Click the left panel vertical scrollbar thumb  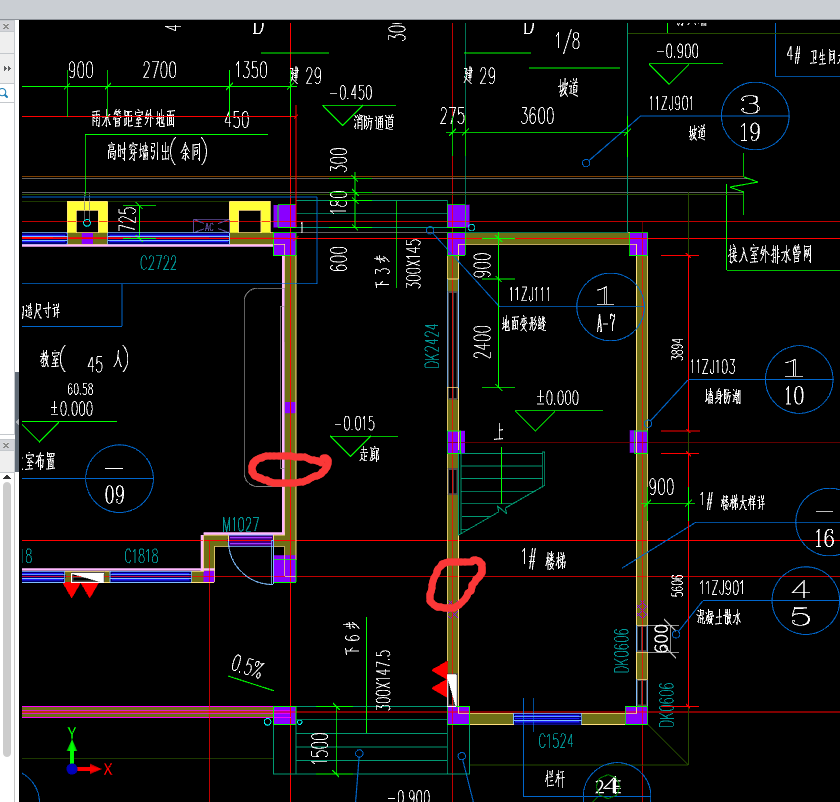pos(7,619)
